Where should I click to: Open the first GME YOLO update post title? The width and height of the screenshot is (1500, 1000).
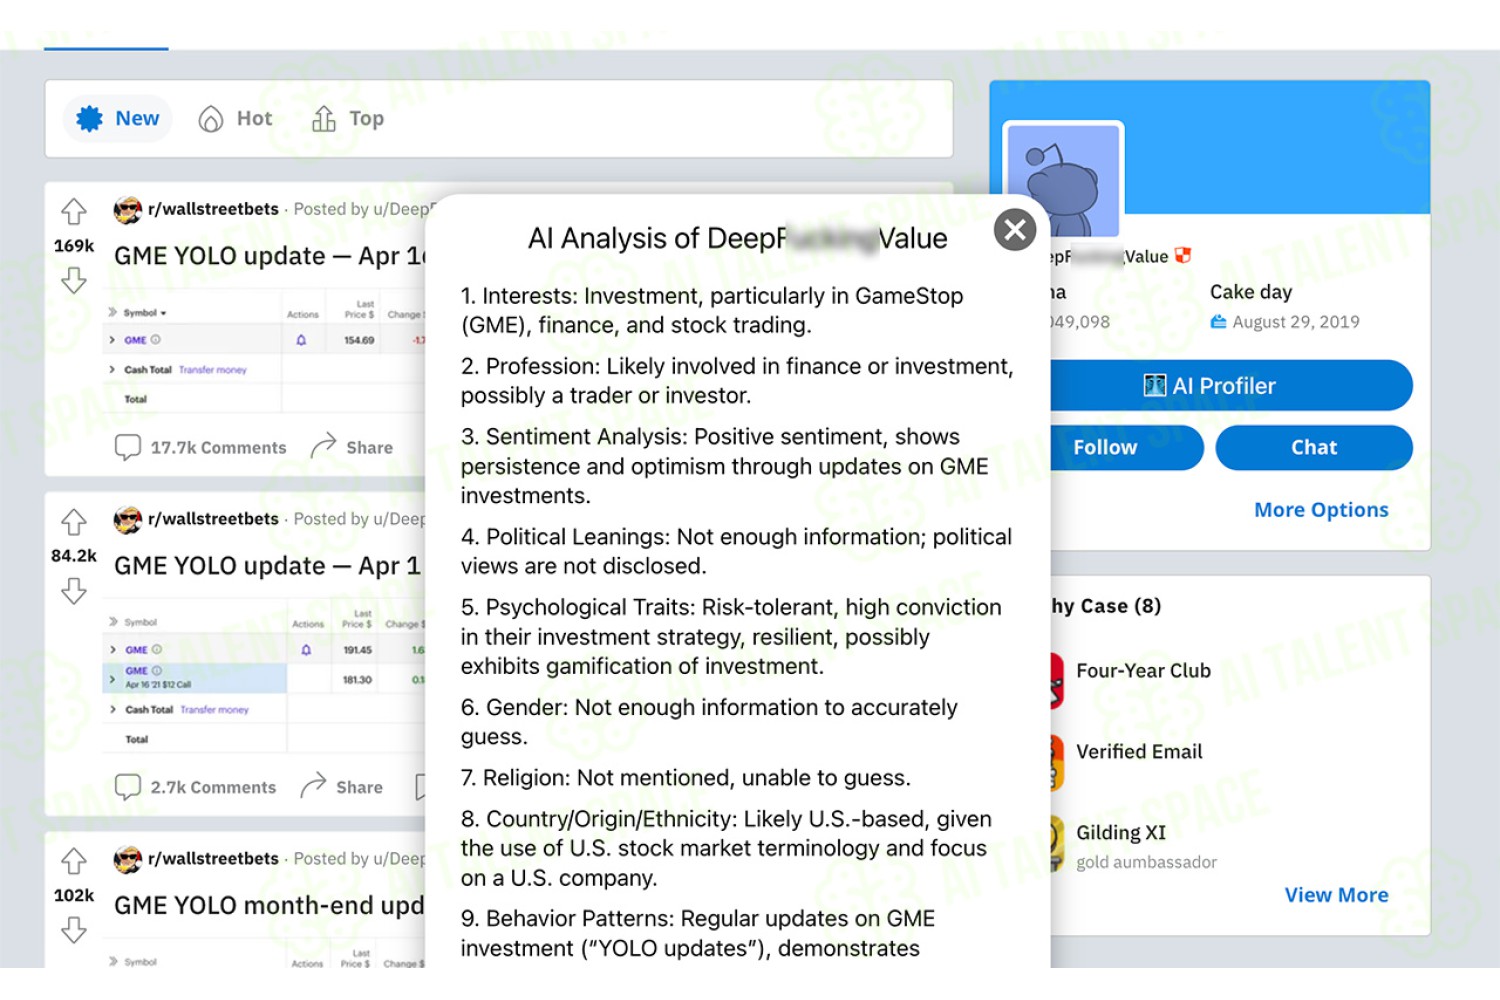coord(270,256)
